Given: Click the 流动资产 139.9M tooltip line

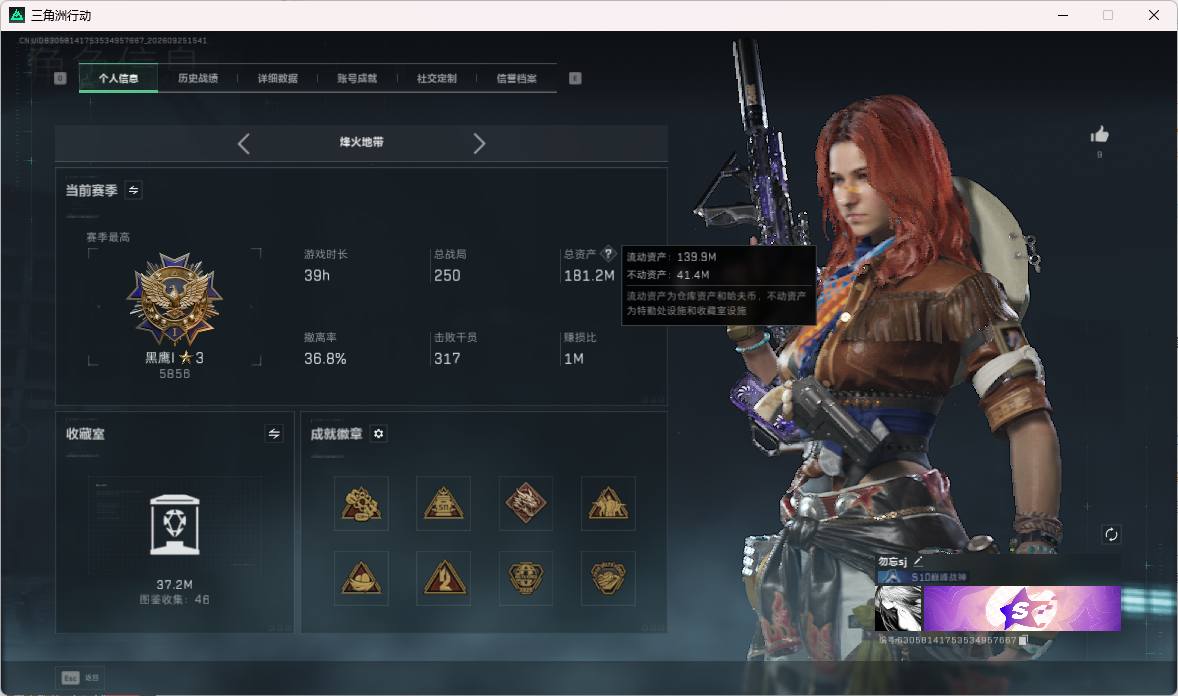Looking at the screenshot, I should tap(672, 257).
